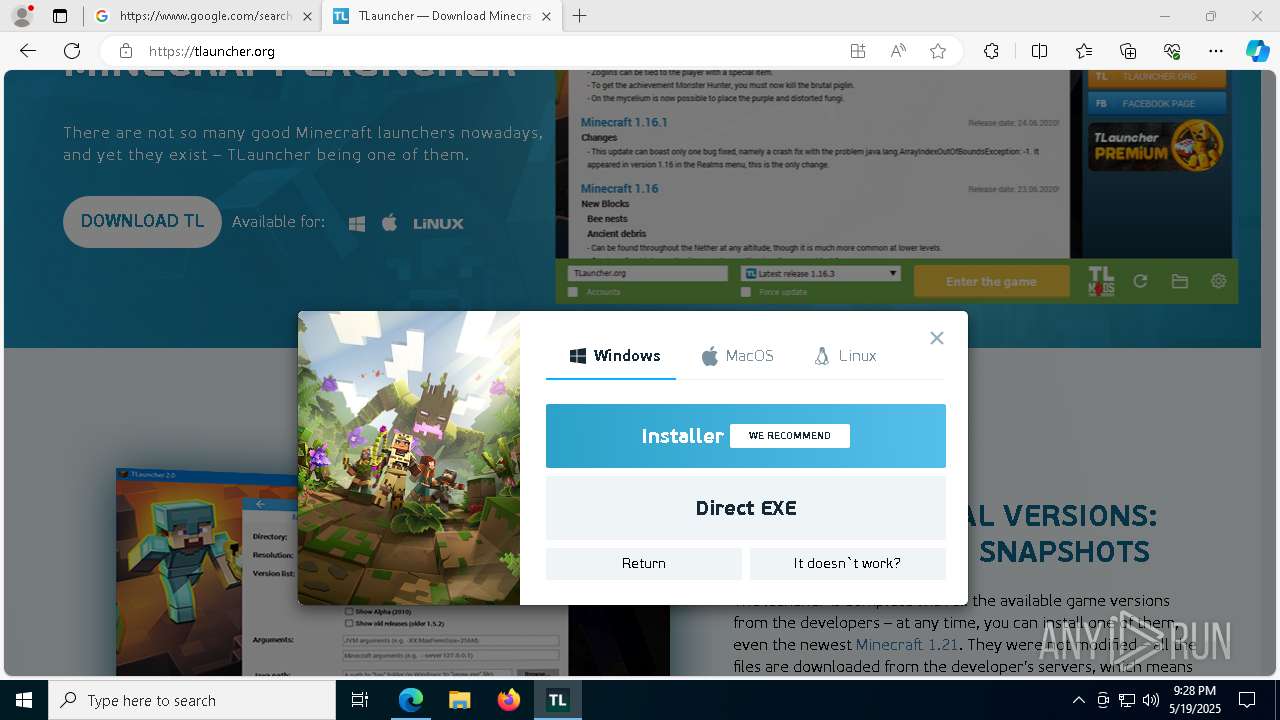Open Latest release 1.16.3 version dropdown
The width and height of the screenshot is (1280, 720).
(x=820, y=273)
